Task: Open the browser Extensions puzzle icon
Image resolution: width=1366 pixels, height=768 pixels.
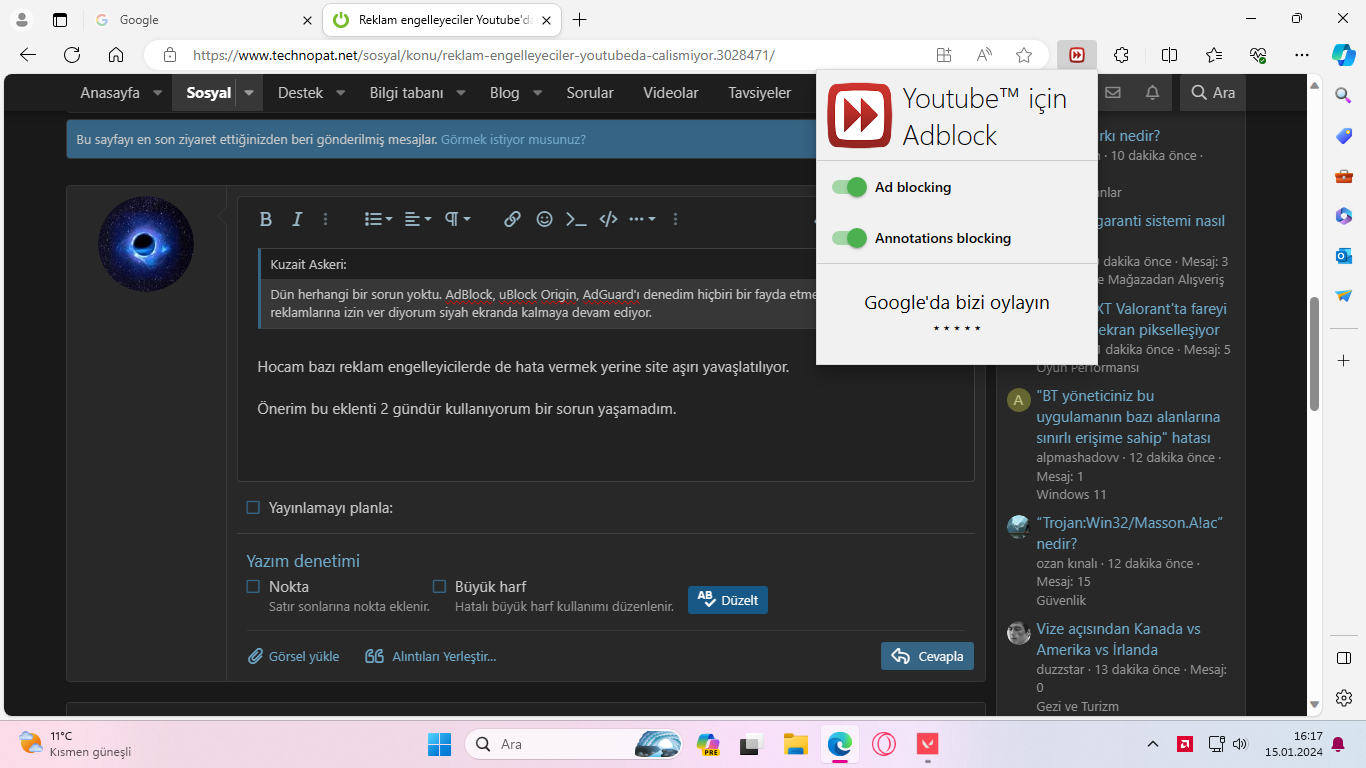Action: (x=1122, y=55)
